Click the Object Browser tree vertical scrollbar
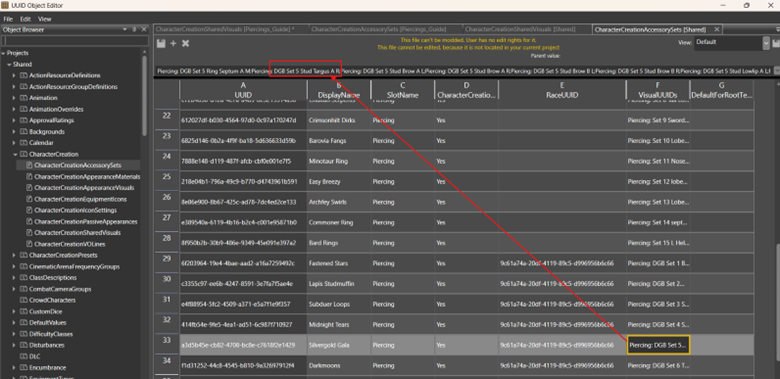This screenshot has width=780, height=379. click(x=144, y=95)
